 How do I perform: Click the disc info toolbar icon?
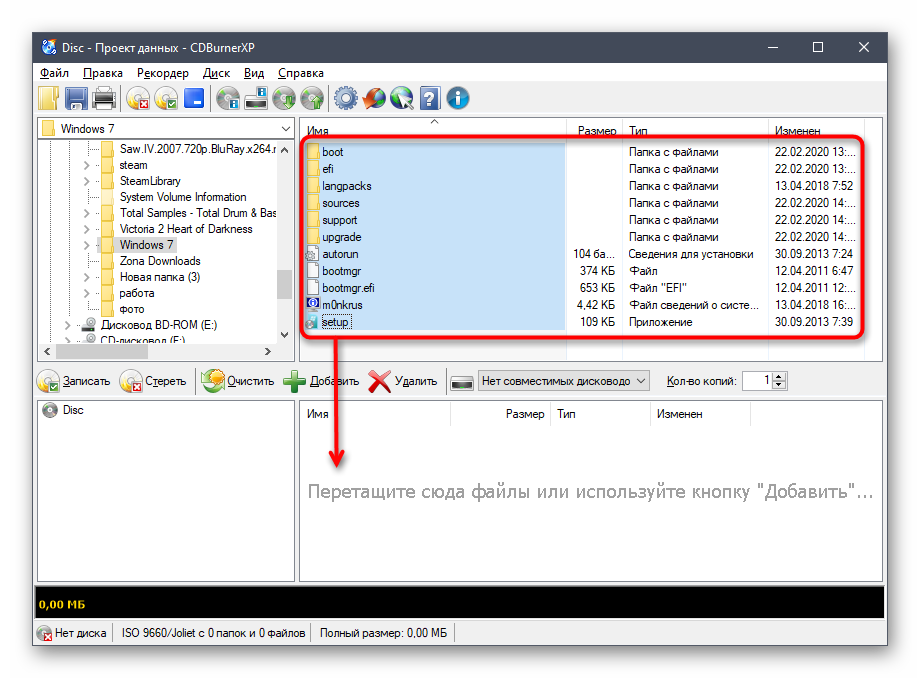pyautogui.click(x=229, y=98)
